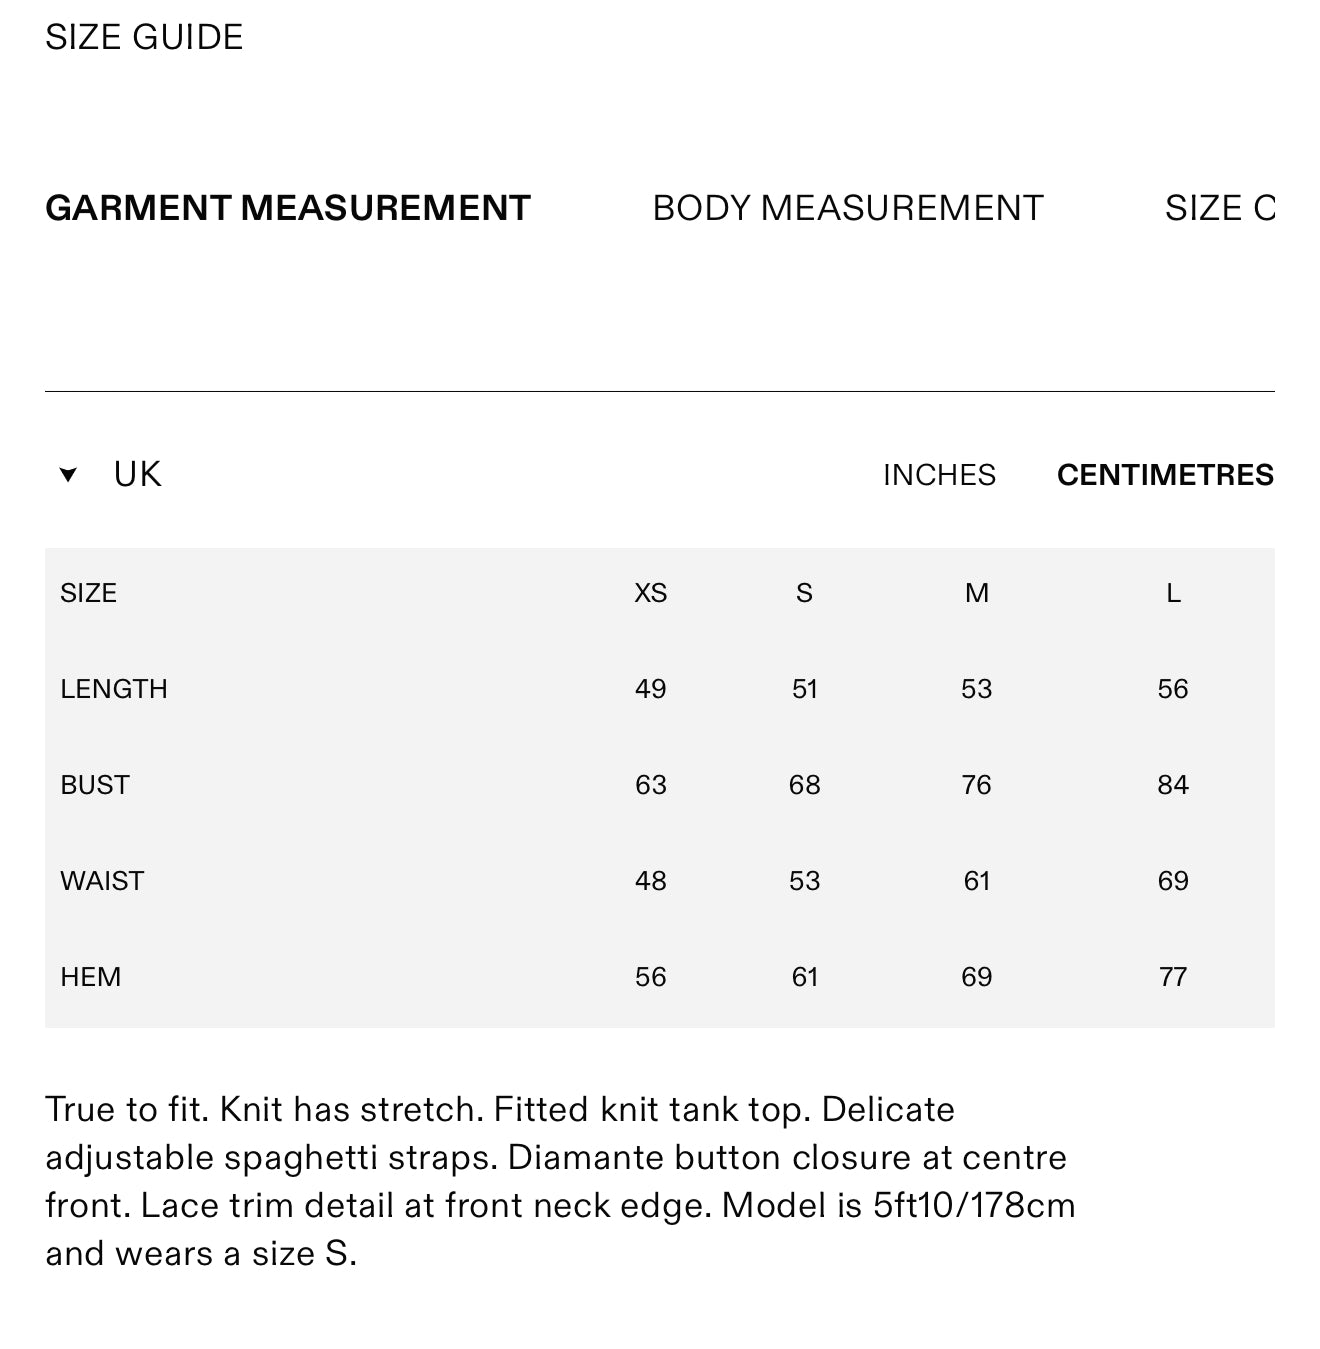Open the Body Measurement tab

coord(848,208)
